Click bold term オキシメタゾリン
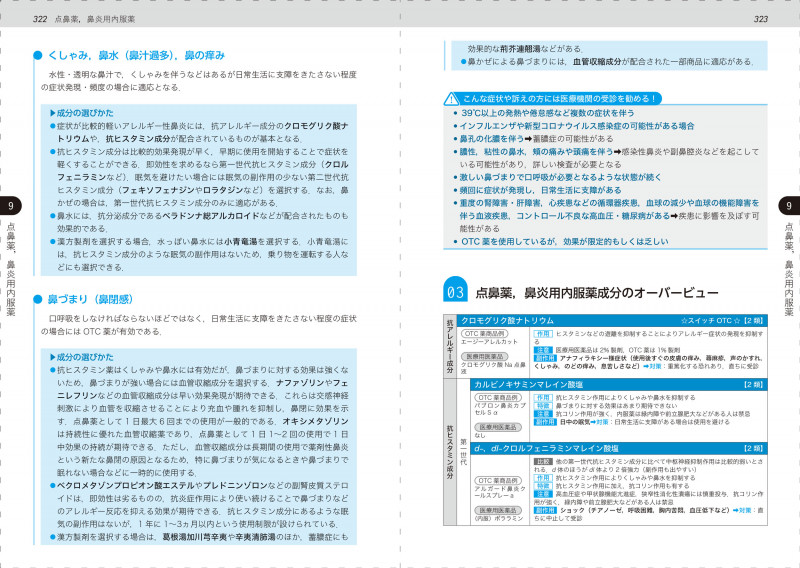The height and width of the screenshot is (568, 800). [315, 422]
